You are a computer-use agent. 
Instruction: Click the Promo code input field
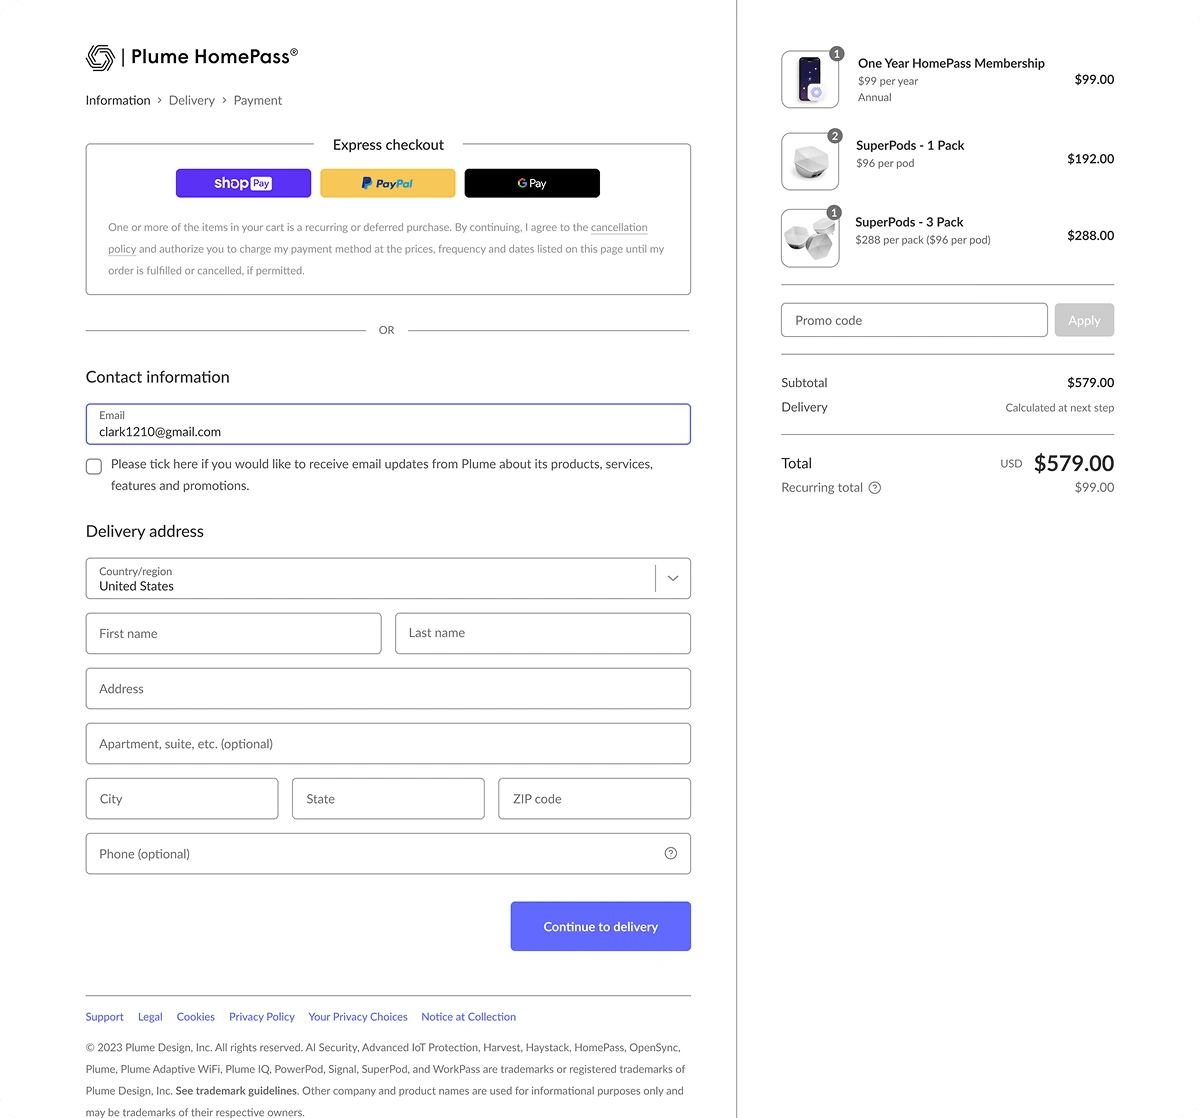point(913,320)
